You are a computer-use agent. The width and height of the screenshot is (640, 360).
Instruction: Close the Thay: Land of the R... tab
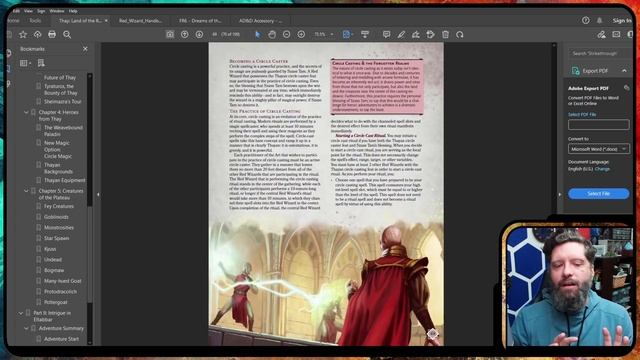106,21
